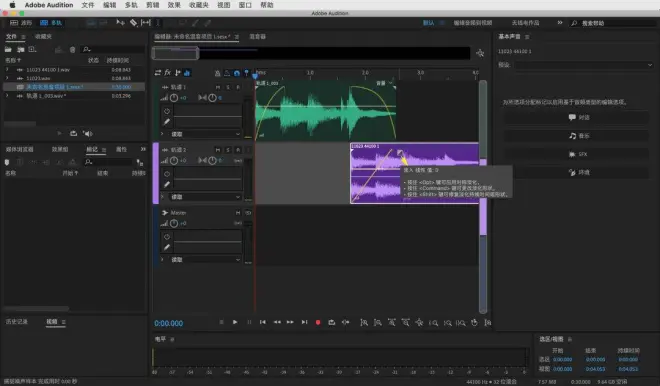This screenshot has height=386, width=660.
Task: Click the Play button in the transport bar
Action: [x=235, y=322]
